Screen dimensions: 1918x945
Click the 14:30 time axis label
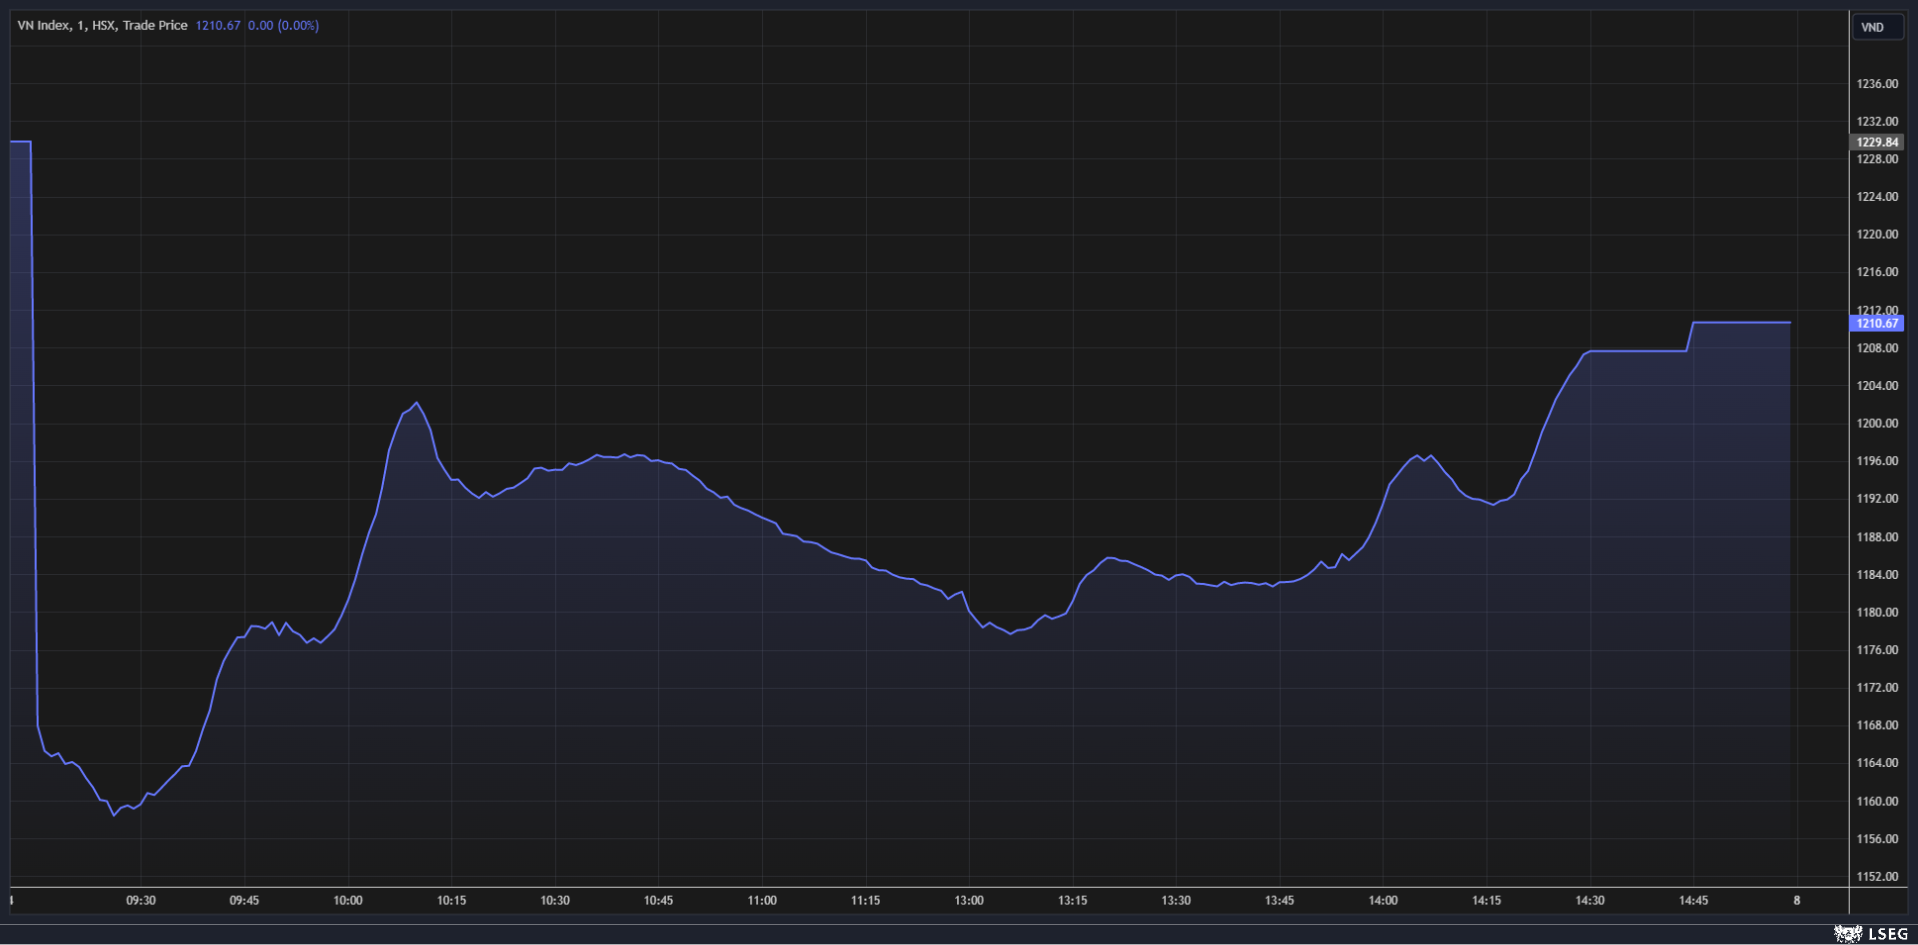[x=1590, y=900]
